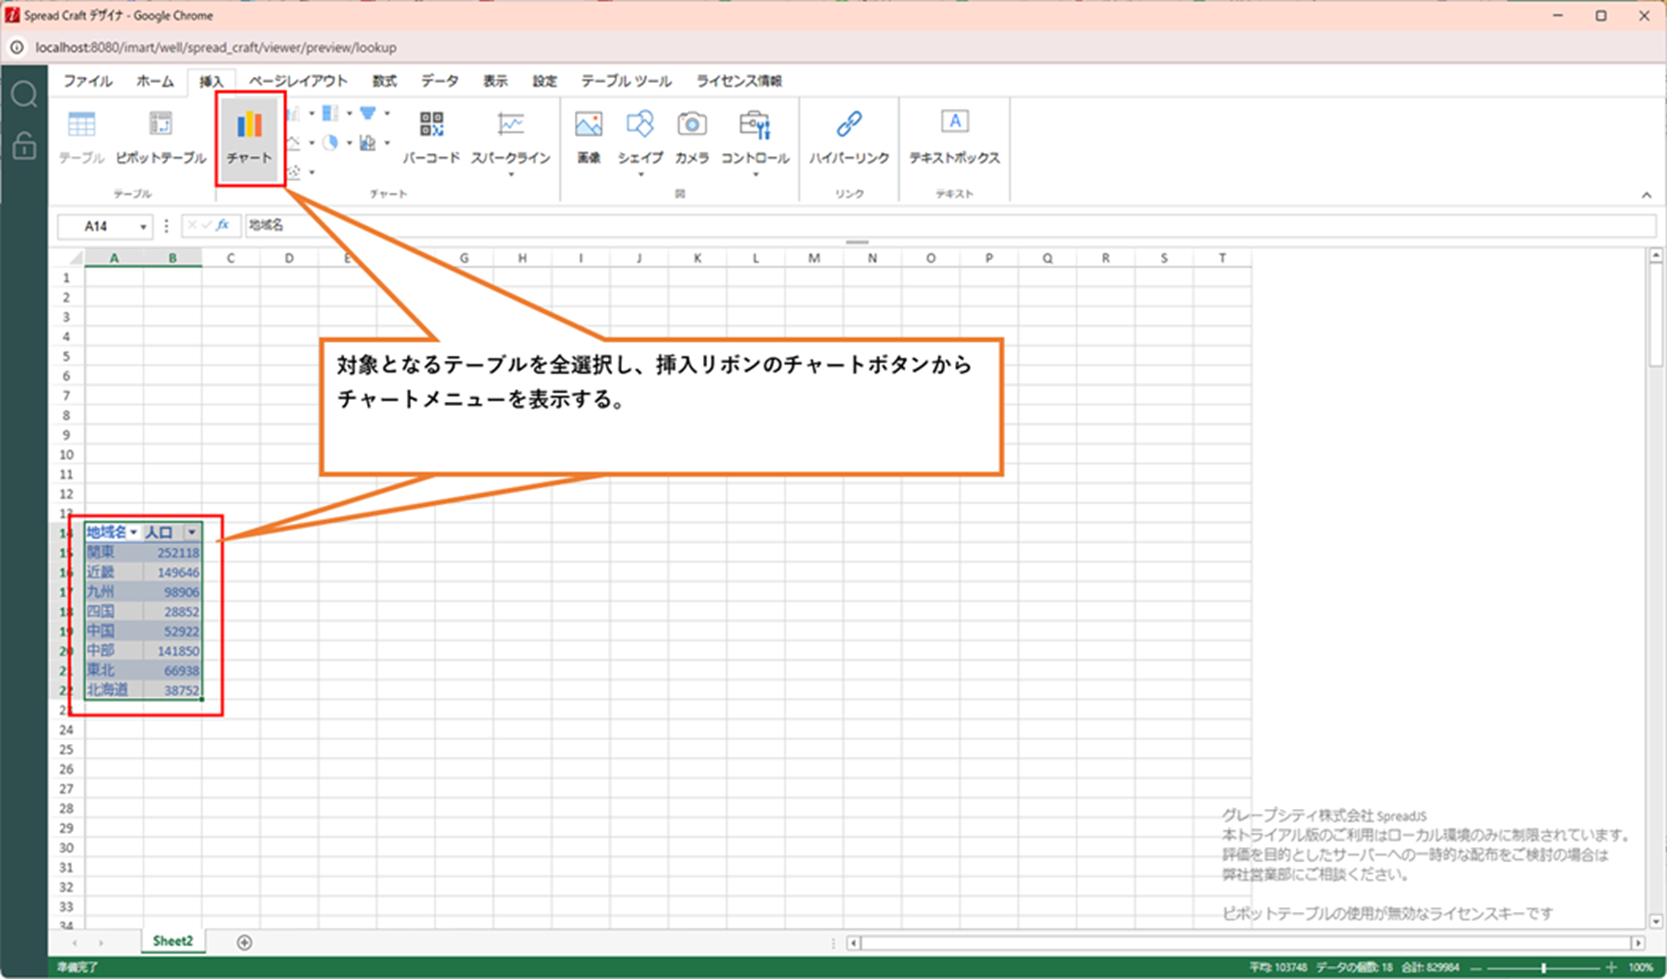
Task: Click the バーコード (Barcode) icon
Action: point(431,137)
